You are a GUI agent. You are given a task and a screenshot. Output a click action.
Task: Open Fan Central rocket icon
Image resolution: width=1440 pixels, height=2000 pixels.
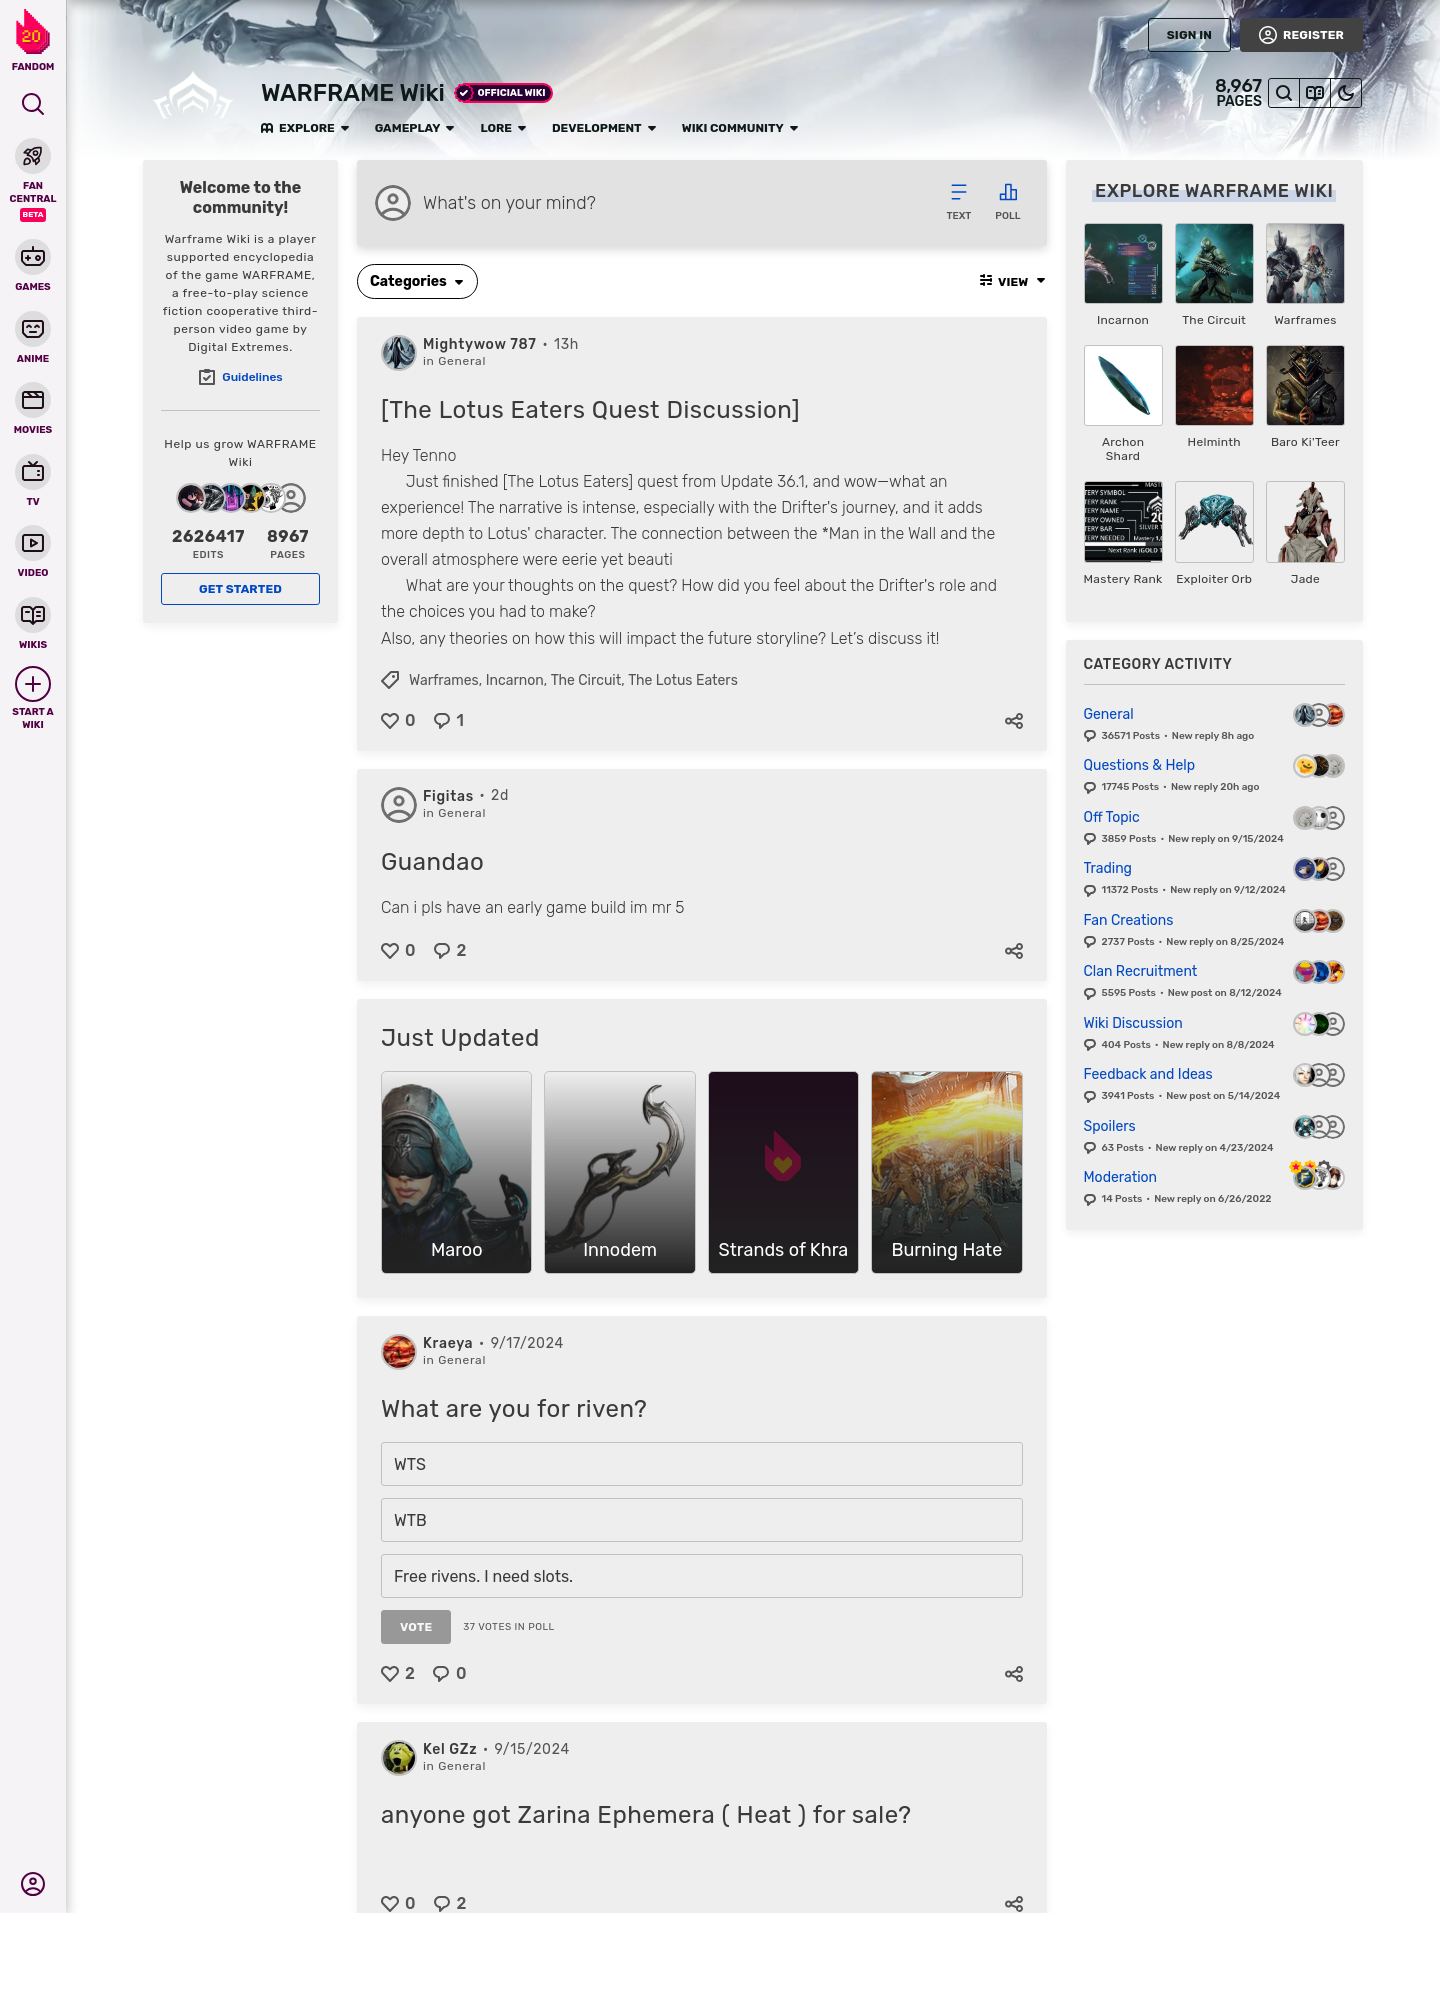(x=33, y=156)
